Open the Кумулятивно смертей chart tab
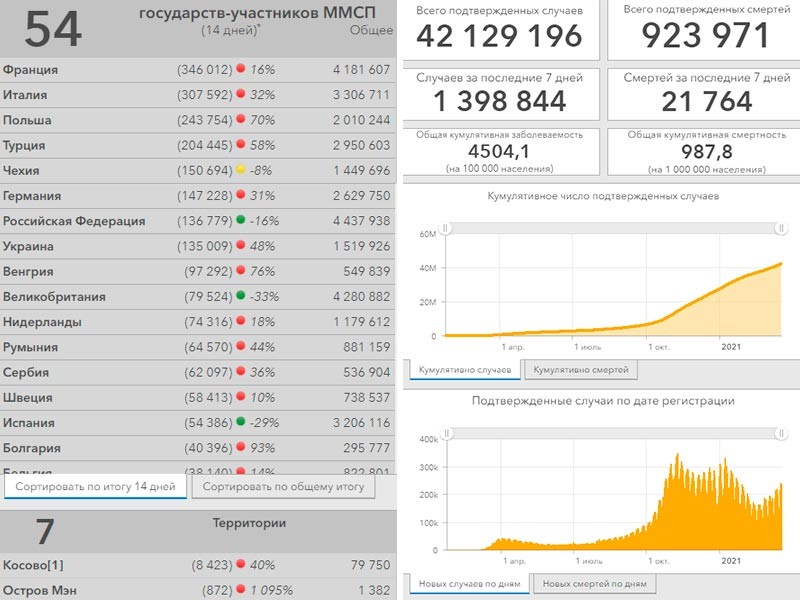 580,370
